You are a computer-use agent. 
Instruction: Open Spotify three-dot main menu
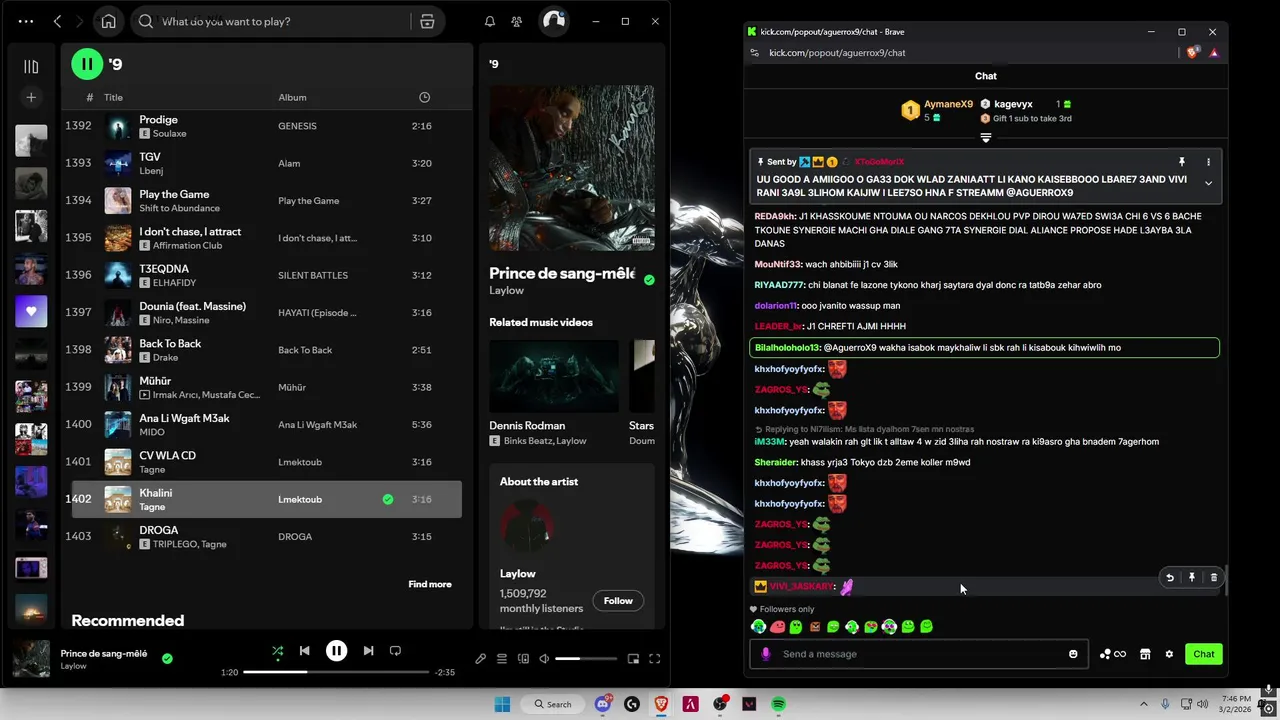tap(25, 21)
